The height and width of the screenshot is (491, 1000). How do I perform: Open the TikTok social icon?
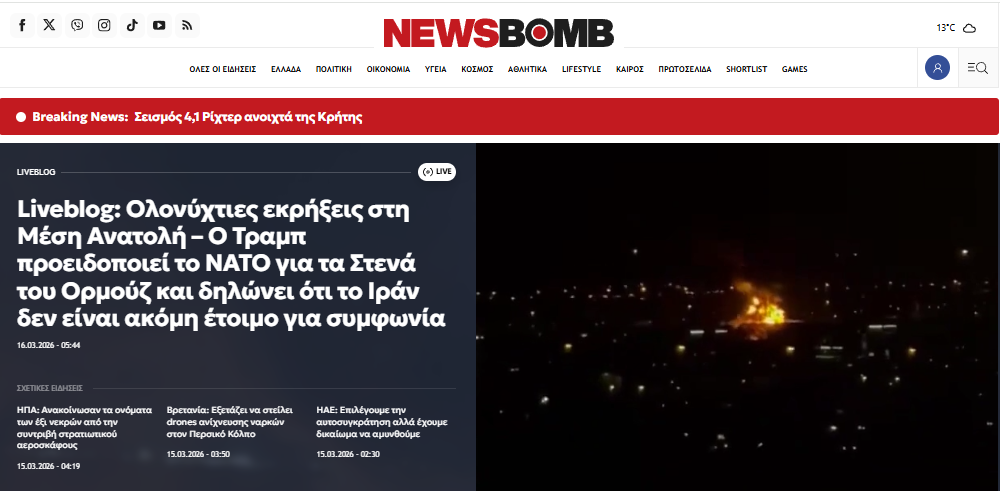pos(132,26)
